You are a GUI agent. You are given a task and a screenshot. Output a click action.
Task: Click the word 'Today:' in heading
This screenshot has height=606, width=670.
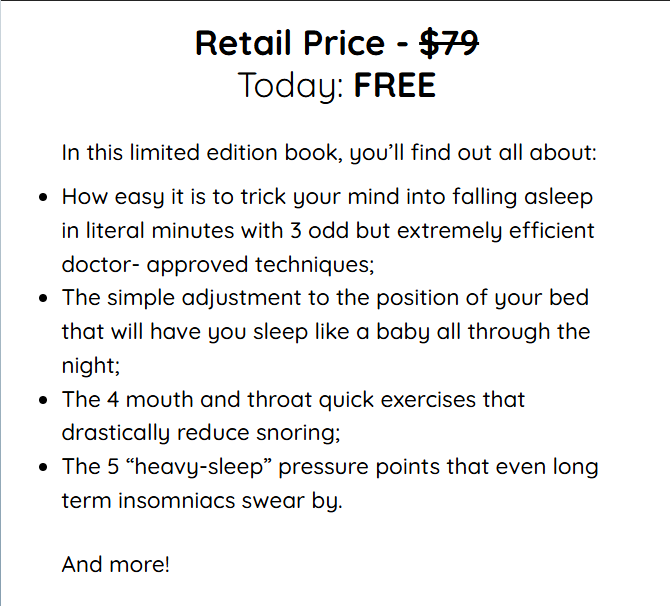click(x=291, y=87)
